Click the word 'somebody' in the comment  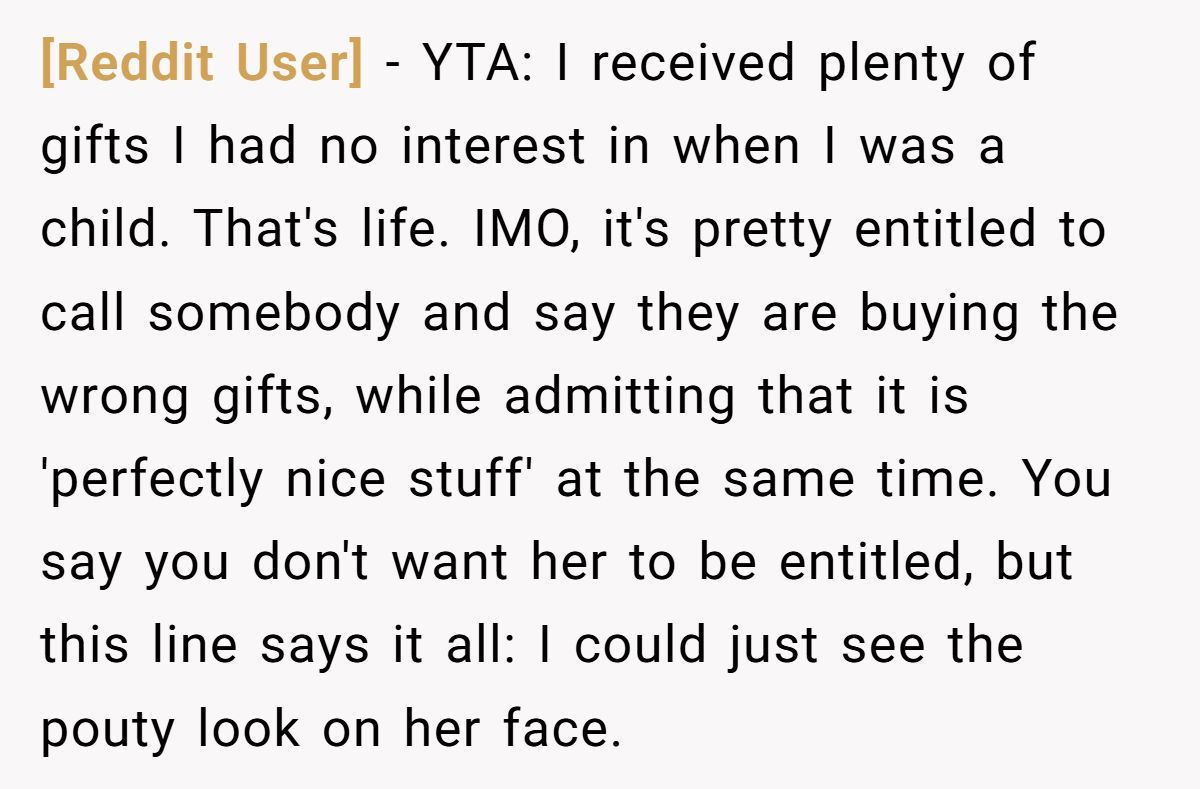coord(275,314)
